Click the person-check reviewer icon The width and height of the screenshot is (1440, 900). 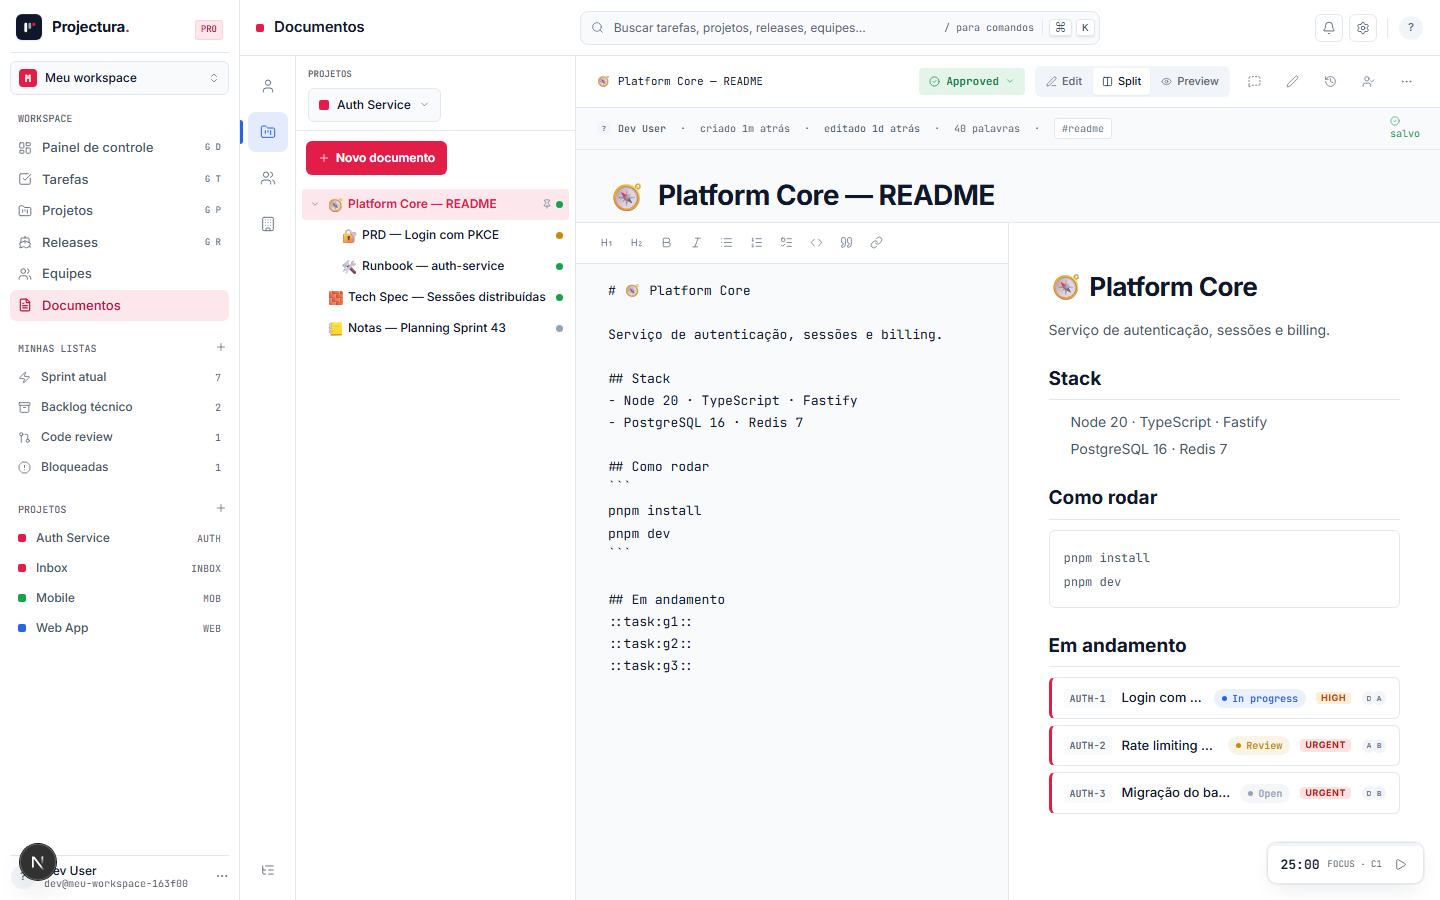click(1368, 82)
